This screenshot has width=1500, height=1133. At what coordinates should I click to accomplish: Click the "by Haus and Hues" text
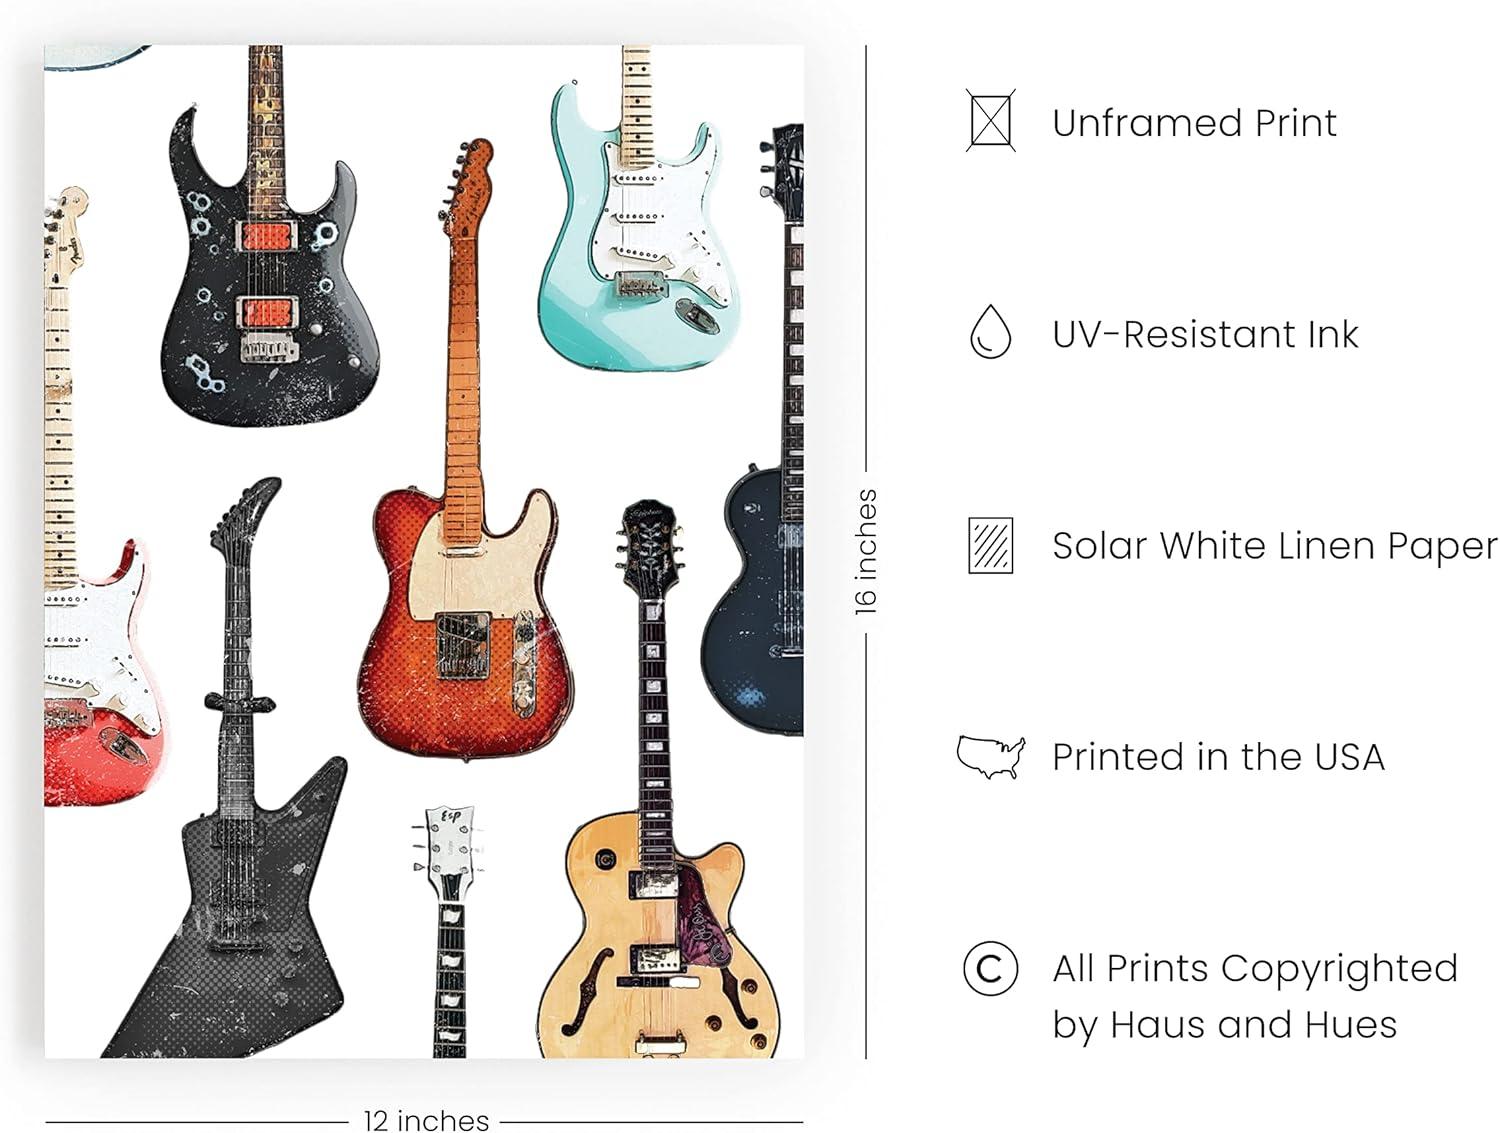(x=1224, y=1025)
